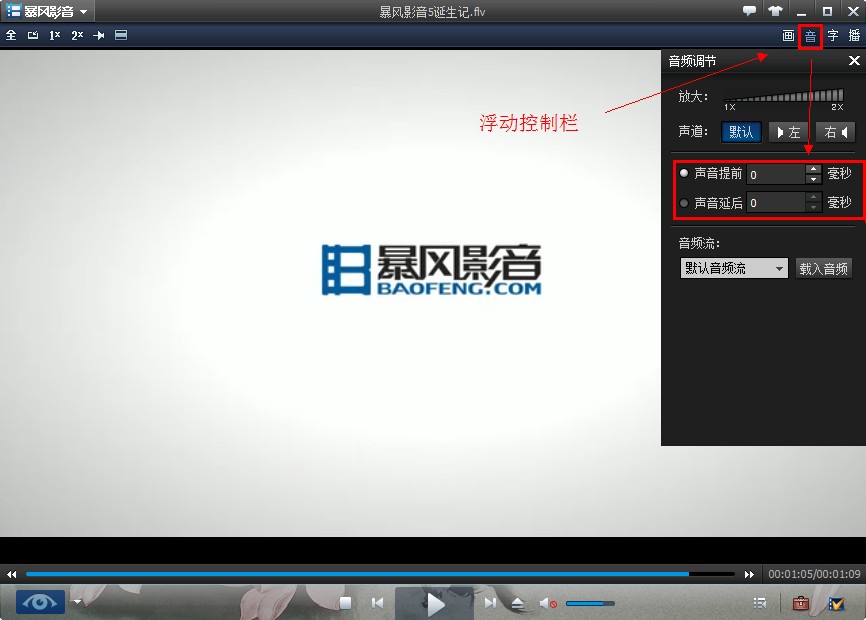Click the speech bubble feedback icon
The height and width of the screenshot is (620, 866).
(x=749, y=10)
